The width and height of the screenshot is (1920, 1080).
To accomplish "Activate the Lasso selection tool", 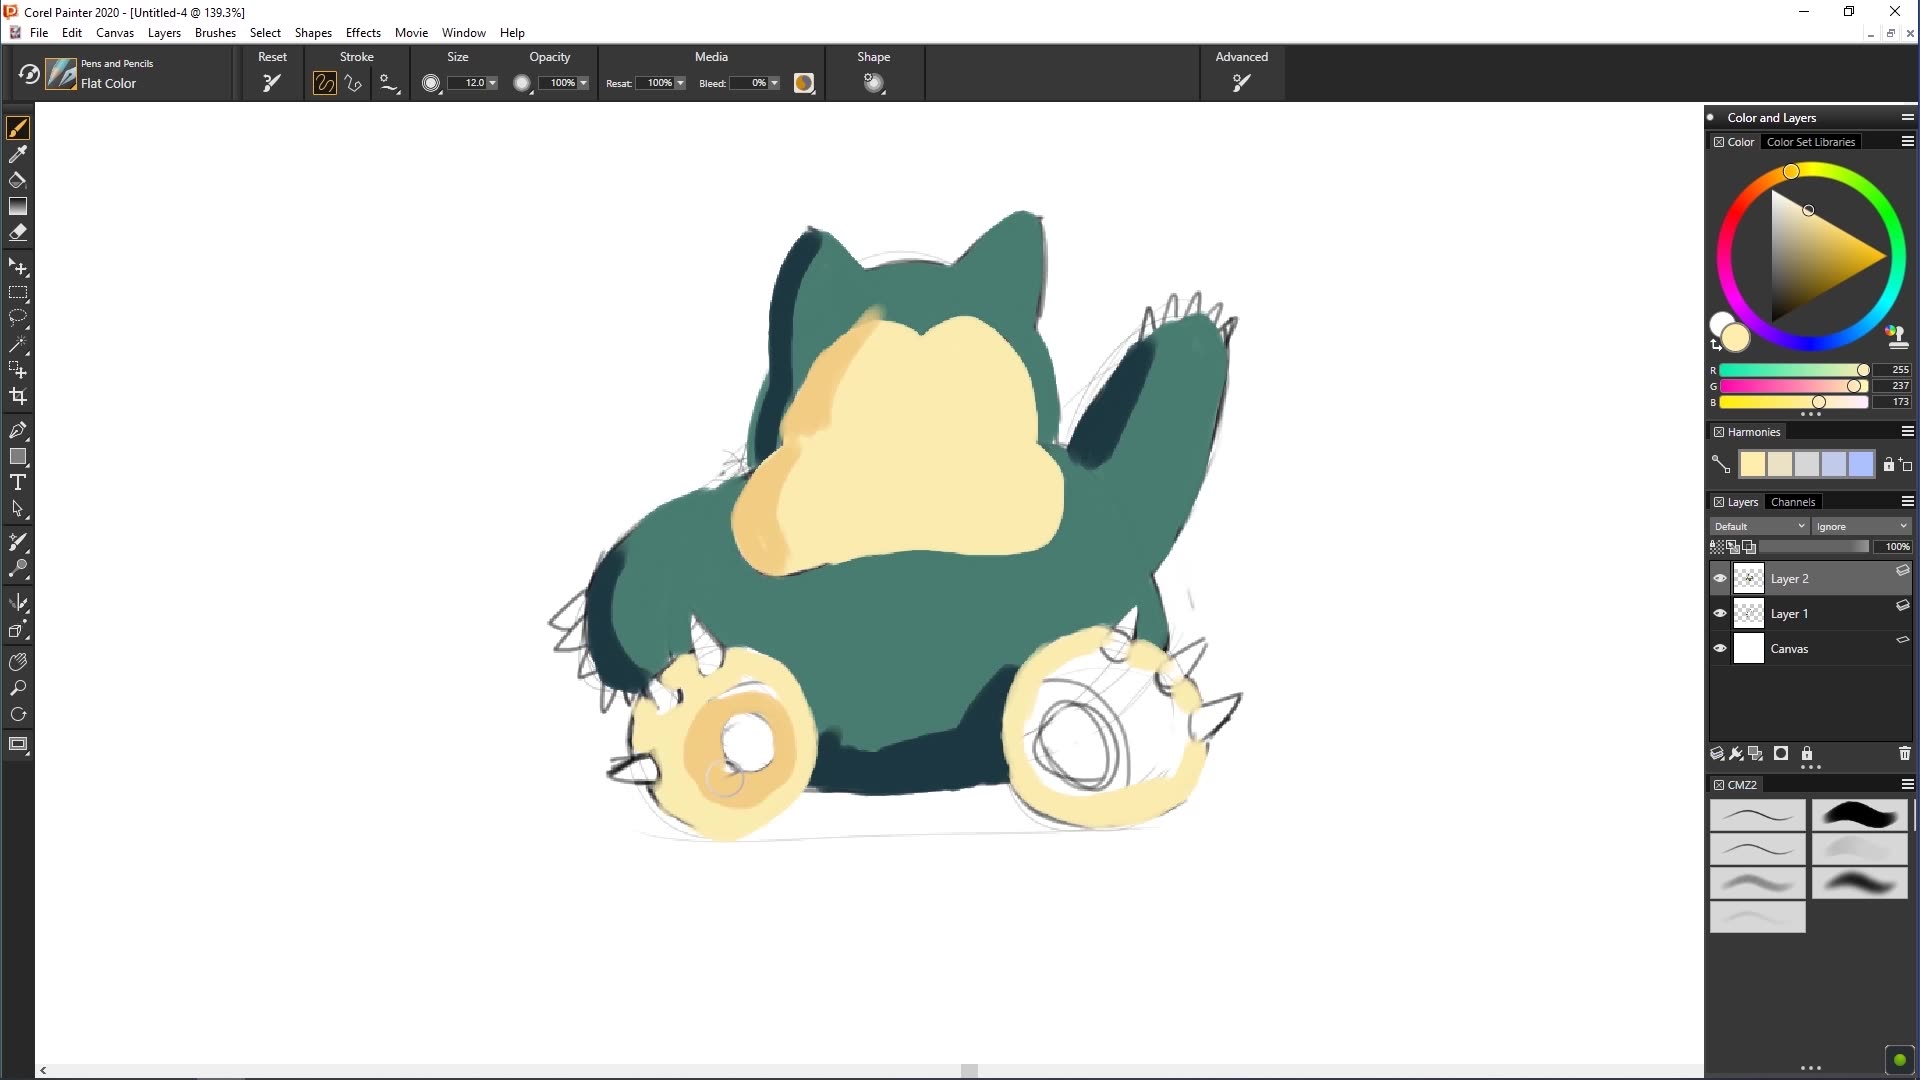I will (19, 318).
